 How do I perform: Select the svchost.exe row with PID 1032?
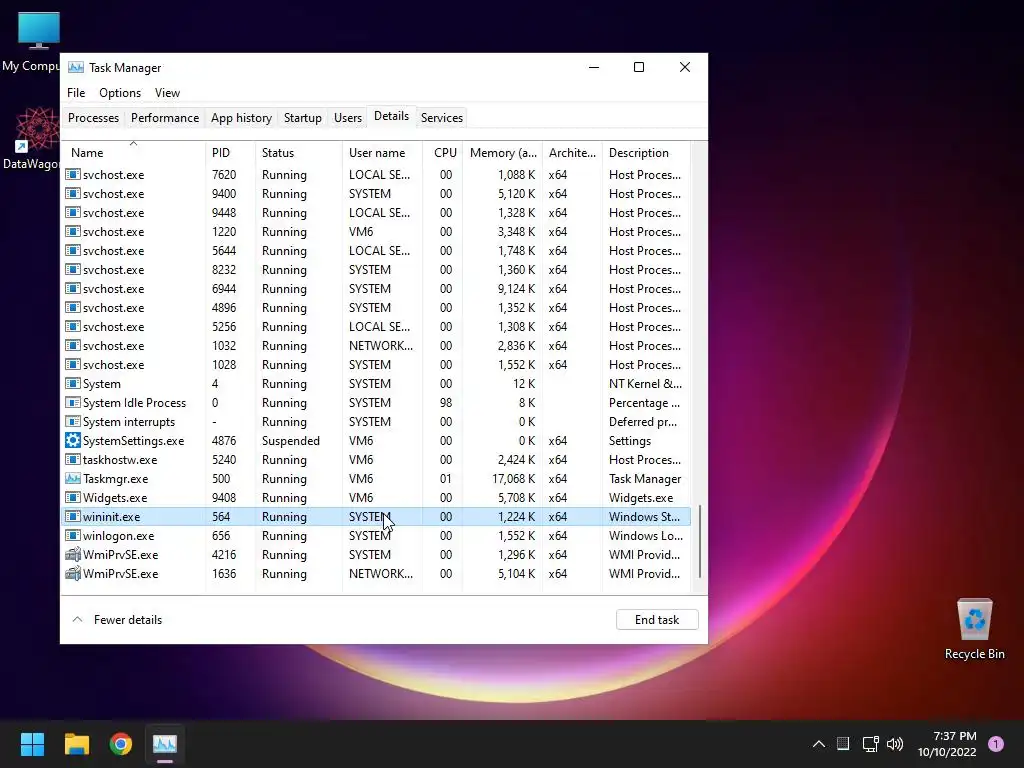point(376,345)
